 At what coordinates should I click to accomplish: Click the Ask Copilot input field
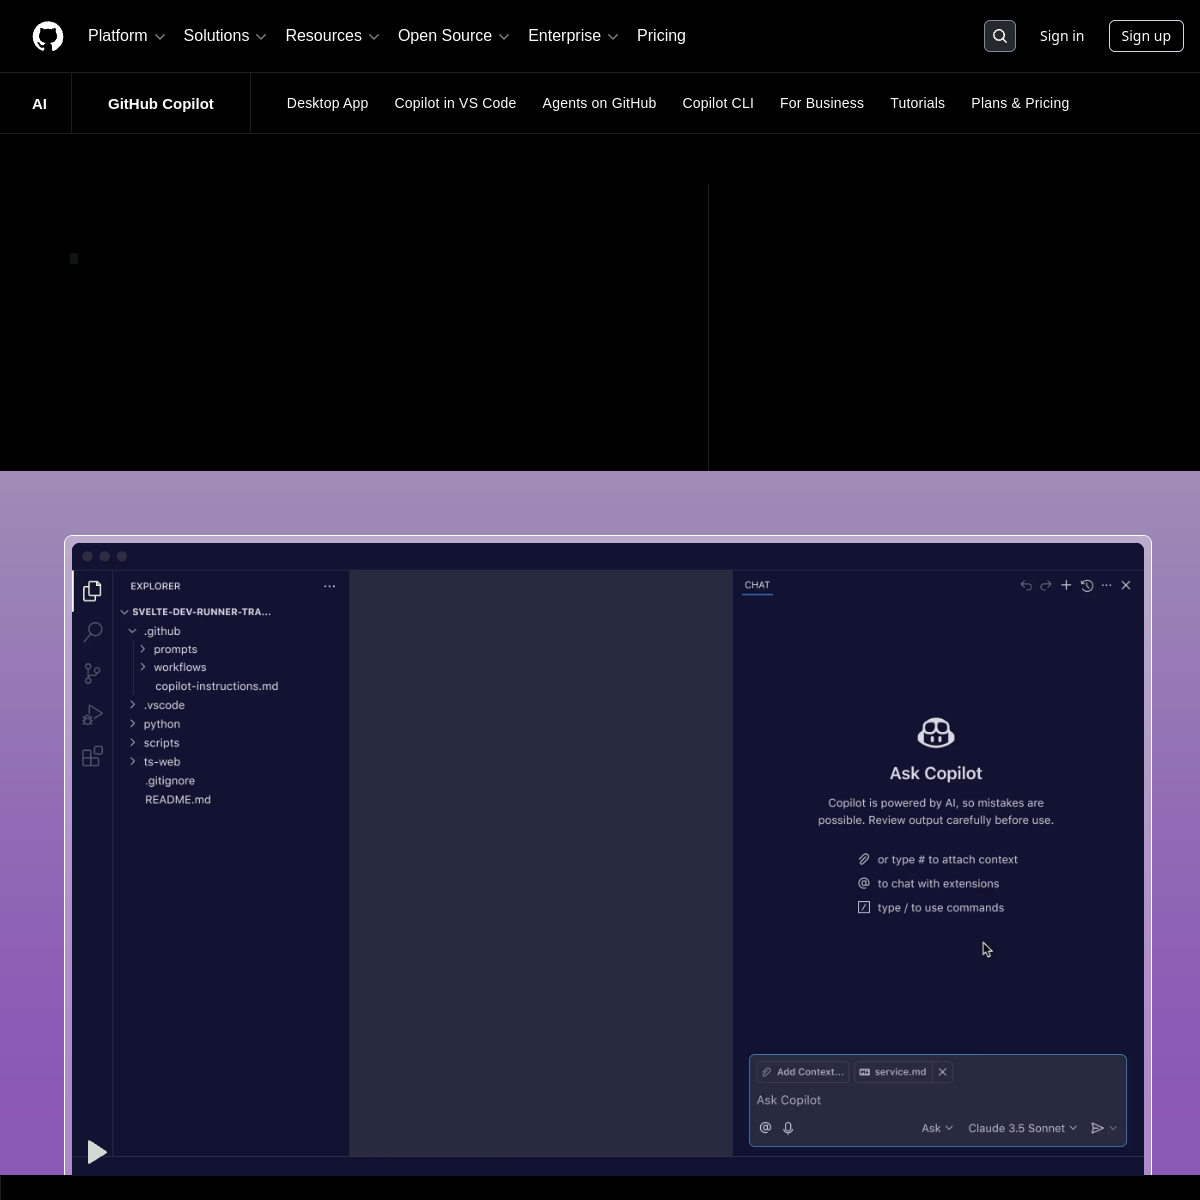click(938, 1100)
